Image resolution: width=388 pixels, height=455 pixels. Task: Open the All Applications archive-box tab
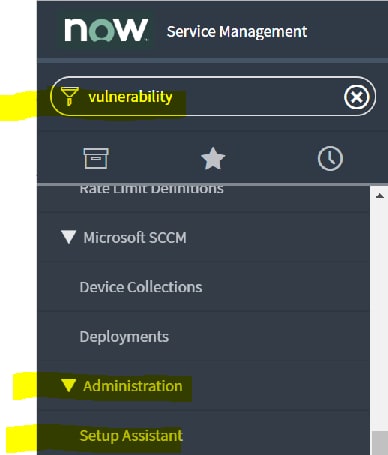coord(96,158)
